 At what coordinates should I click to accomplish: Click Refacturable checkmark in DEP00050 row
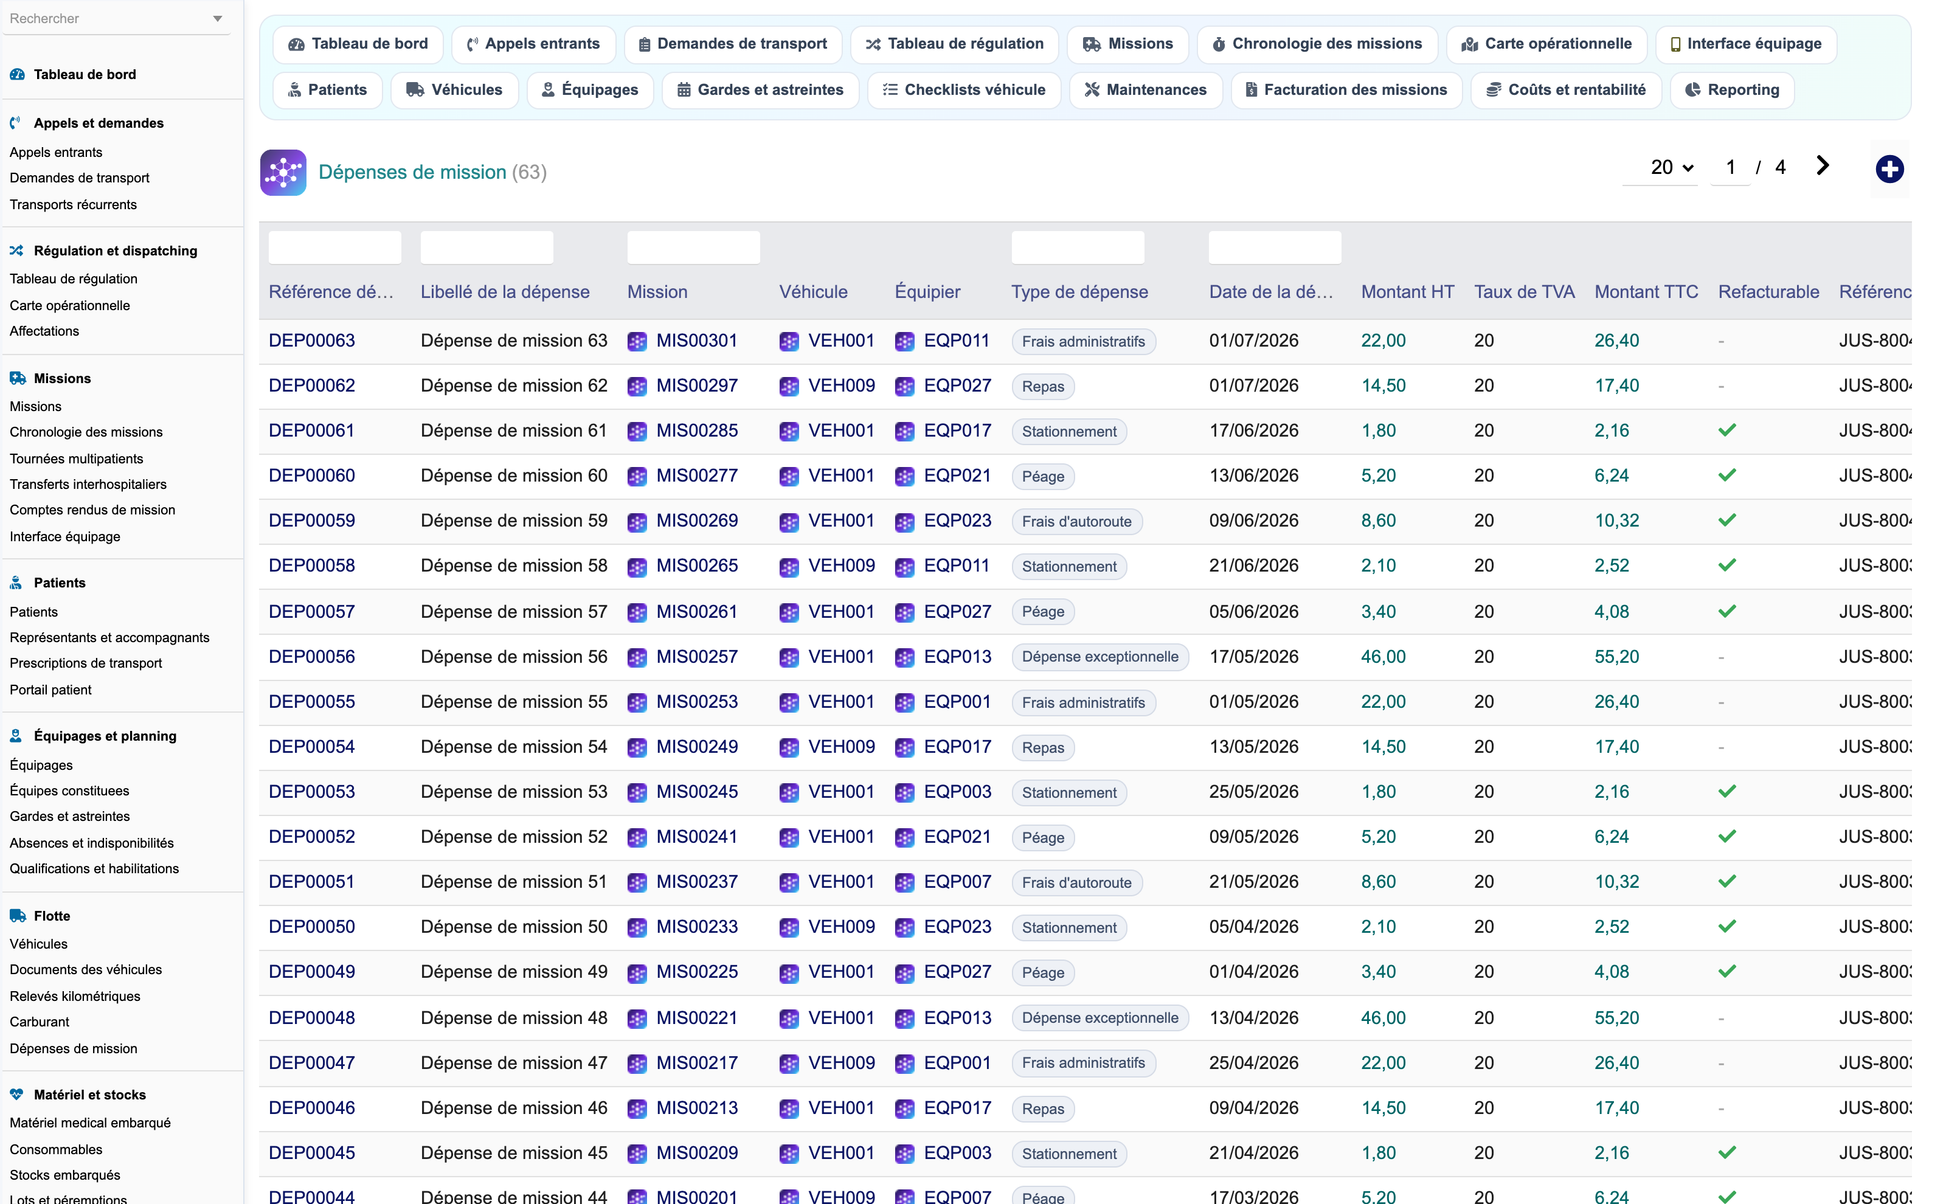pos(1727,927)
